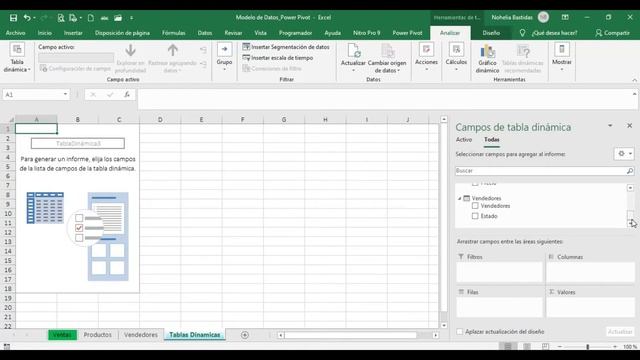Expand the formula bar
640x360 pixels.
click(634, 94)
